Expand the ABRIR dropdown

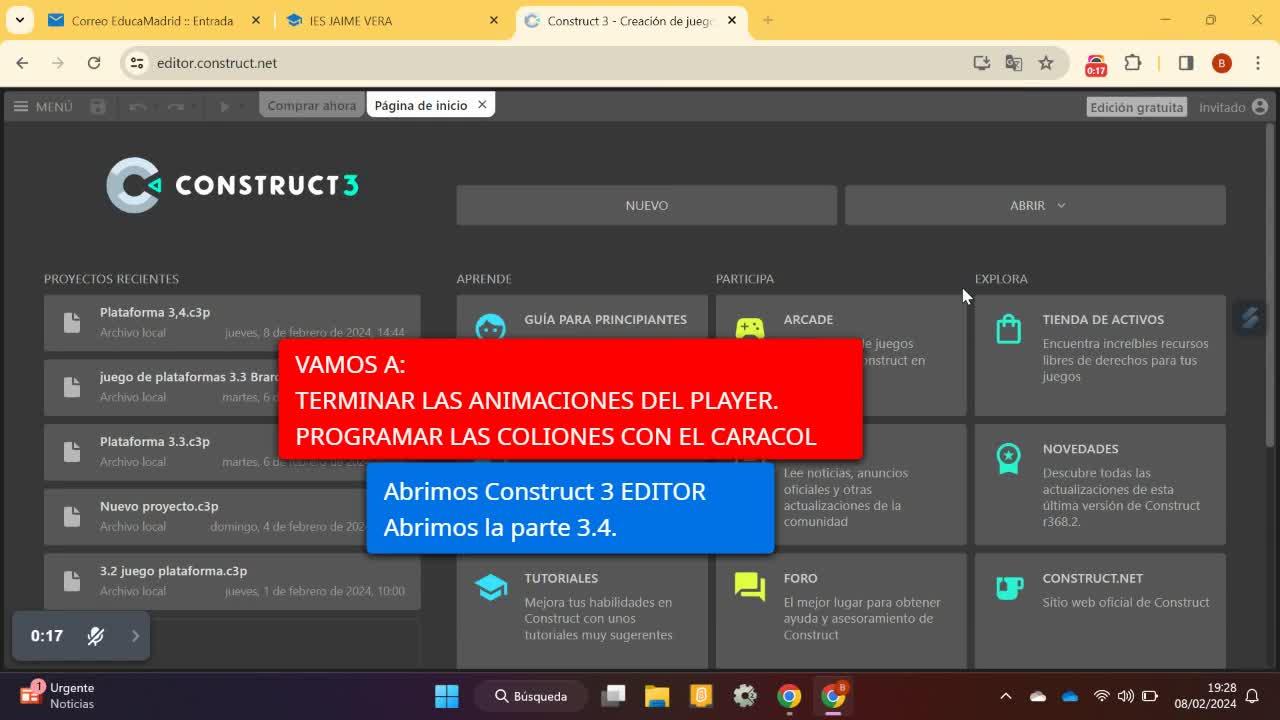[1035, 205]
